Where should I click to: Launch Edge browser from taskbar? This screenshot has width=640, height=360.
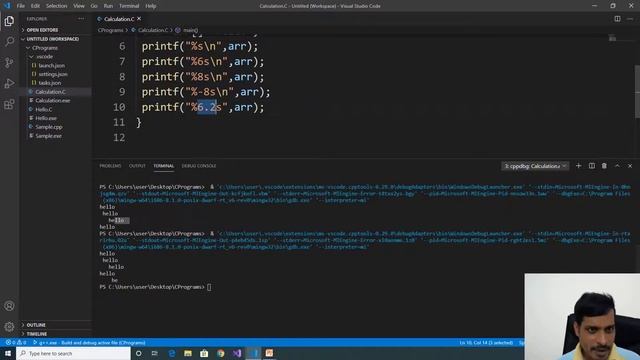(x=171, y=353)
